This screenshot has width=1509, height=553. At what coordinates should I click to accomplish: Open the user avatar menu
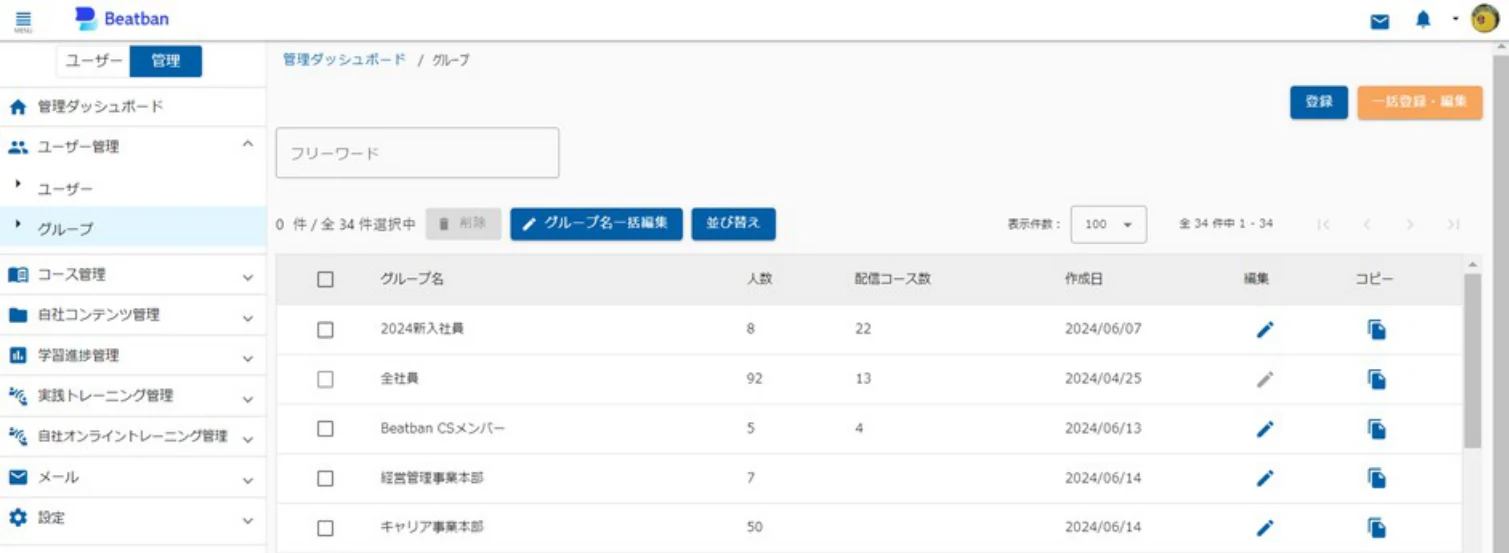pos(1485,19)
